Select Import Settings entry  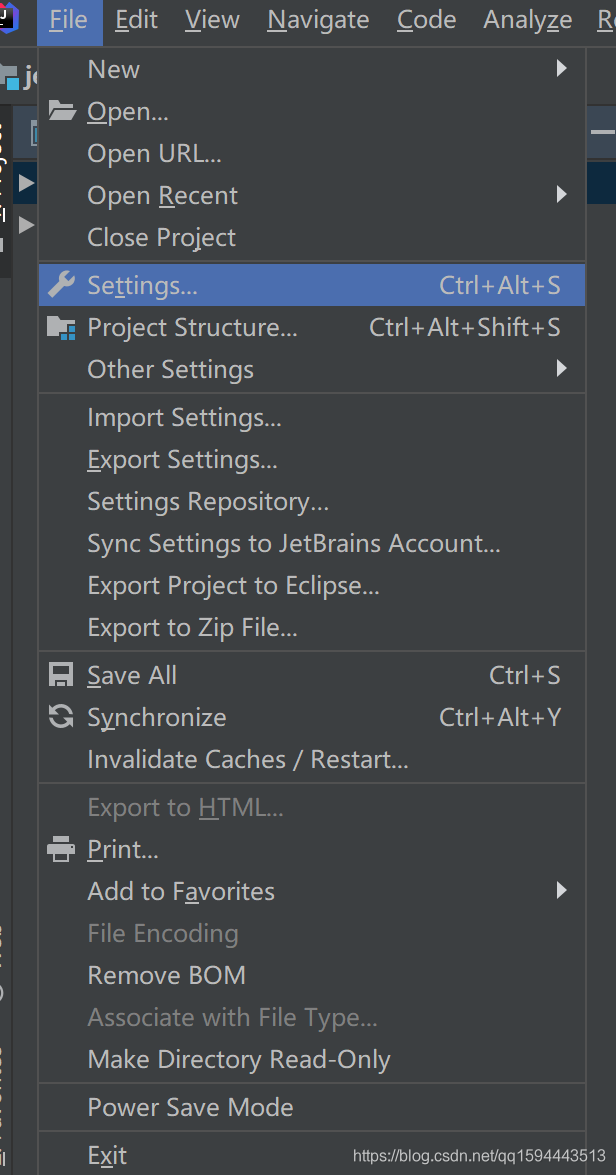click(184, 417)
